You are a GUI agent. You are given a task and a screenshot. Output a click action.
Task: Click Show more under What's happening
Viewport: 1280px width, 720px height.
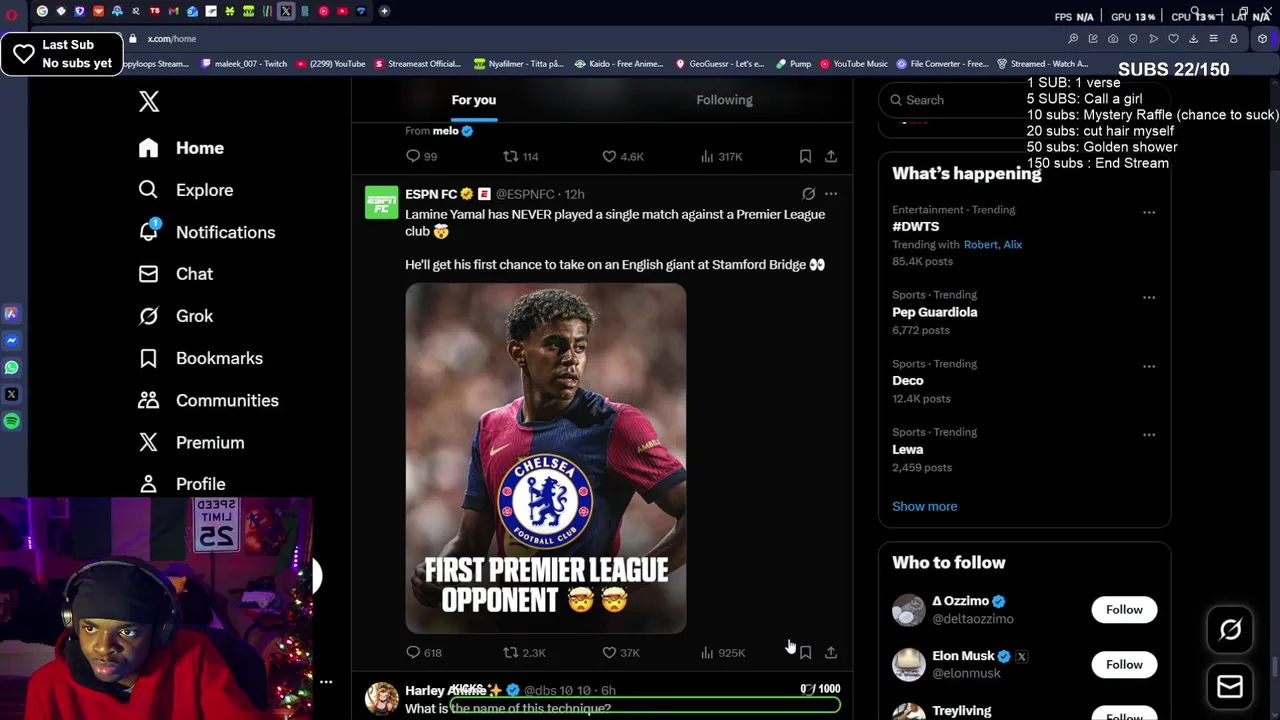pos(924,506)
